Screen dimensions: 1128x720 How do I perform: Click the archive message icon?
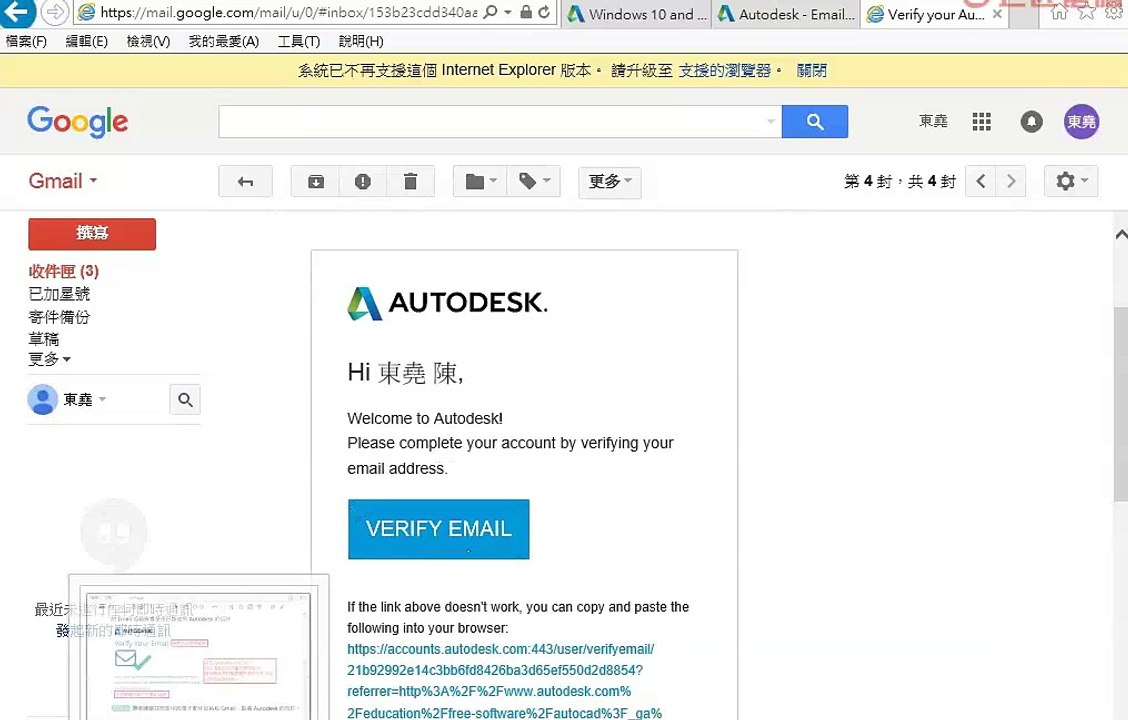coord(316,181)
